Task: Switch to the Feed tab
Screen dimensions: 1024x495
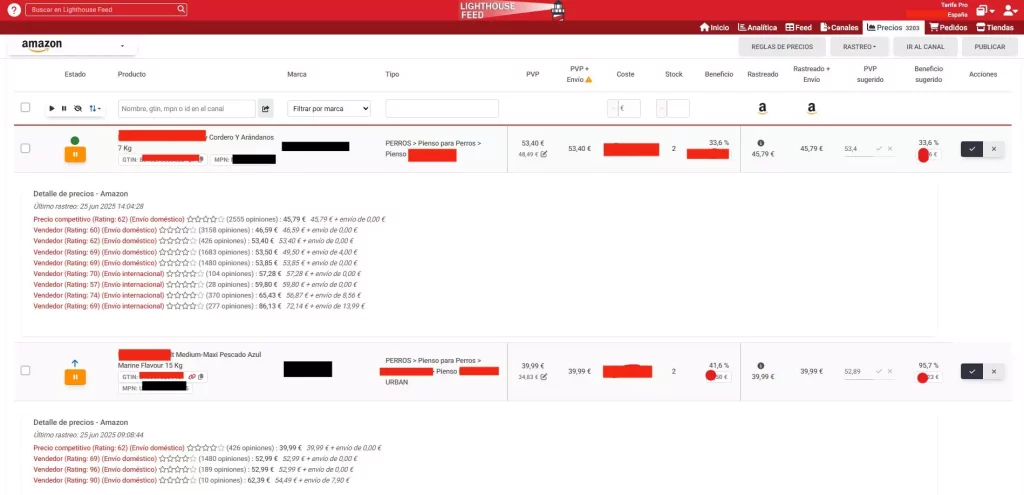Action: point(799,27)
